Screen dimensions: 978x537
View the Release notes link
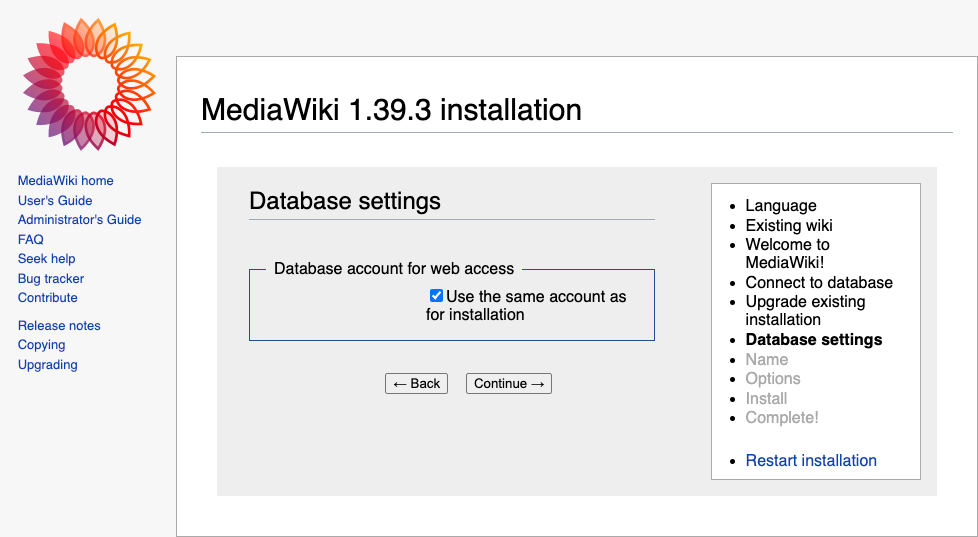point(59,326)
